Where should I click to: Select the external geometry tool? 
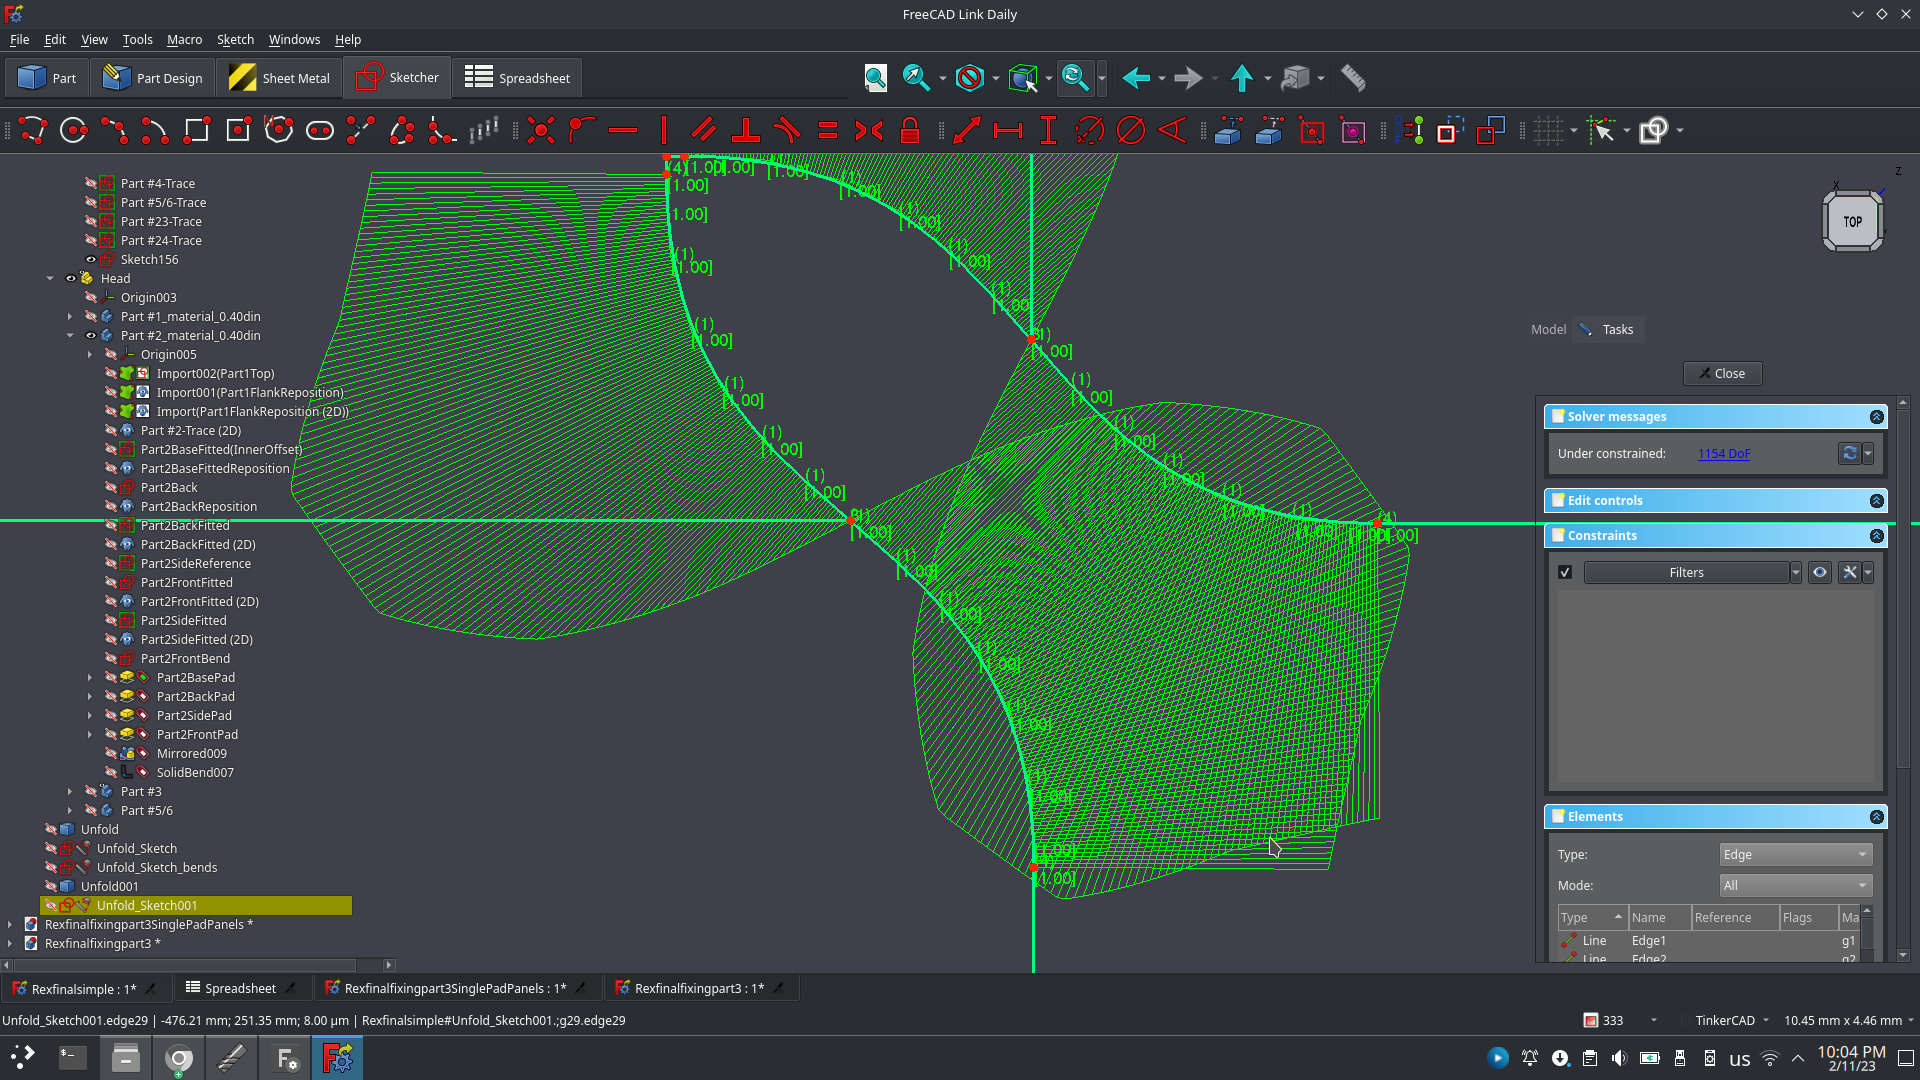click(1312, 131)
